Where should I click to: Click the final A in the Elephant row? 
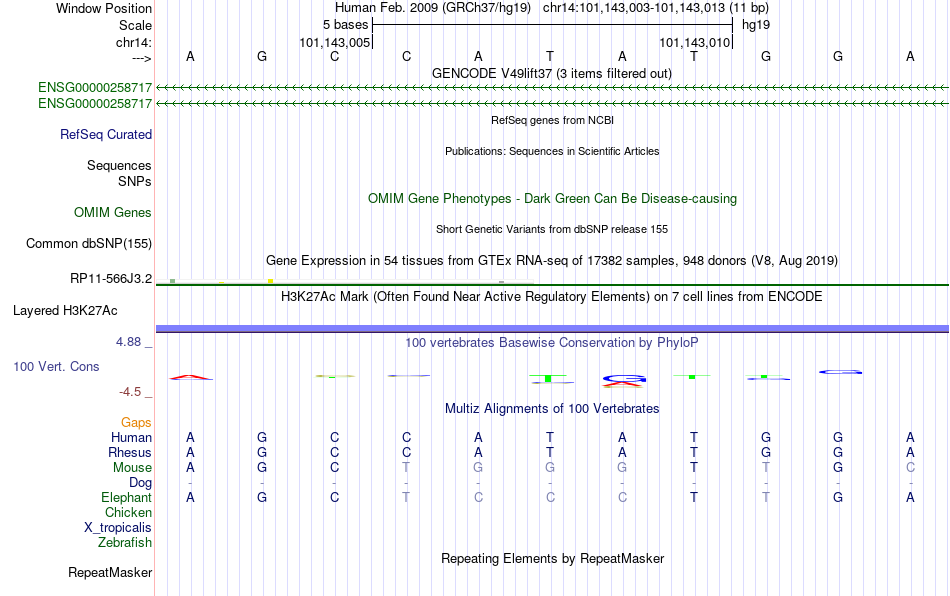click(910, 497)
